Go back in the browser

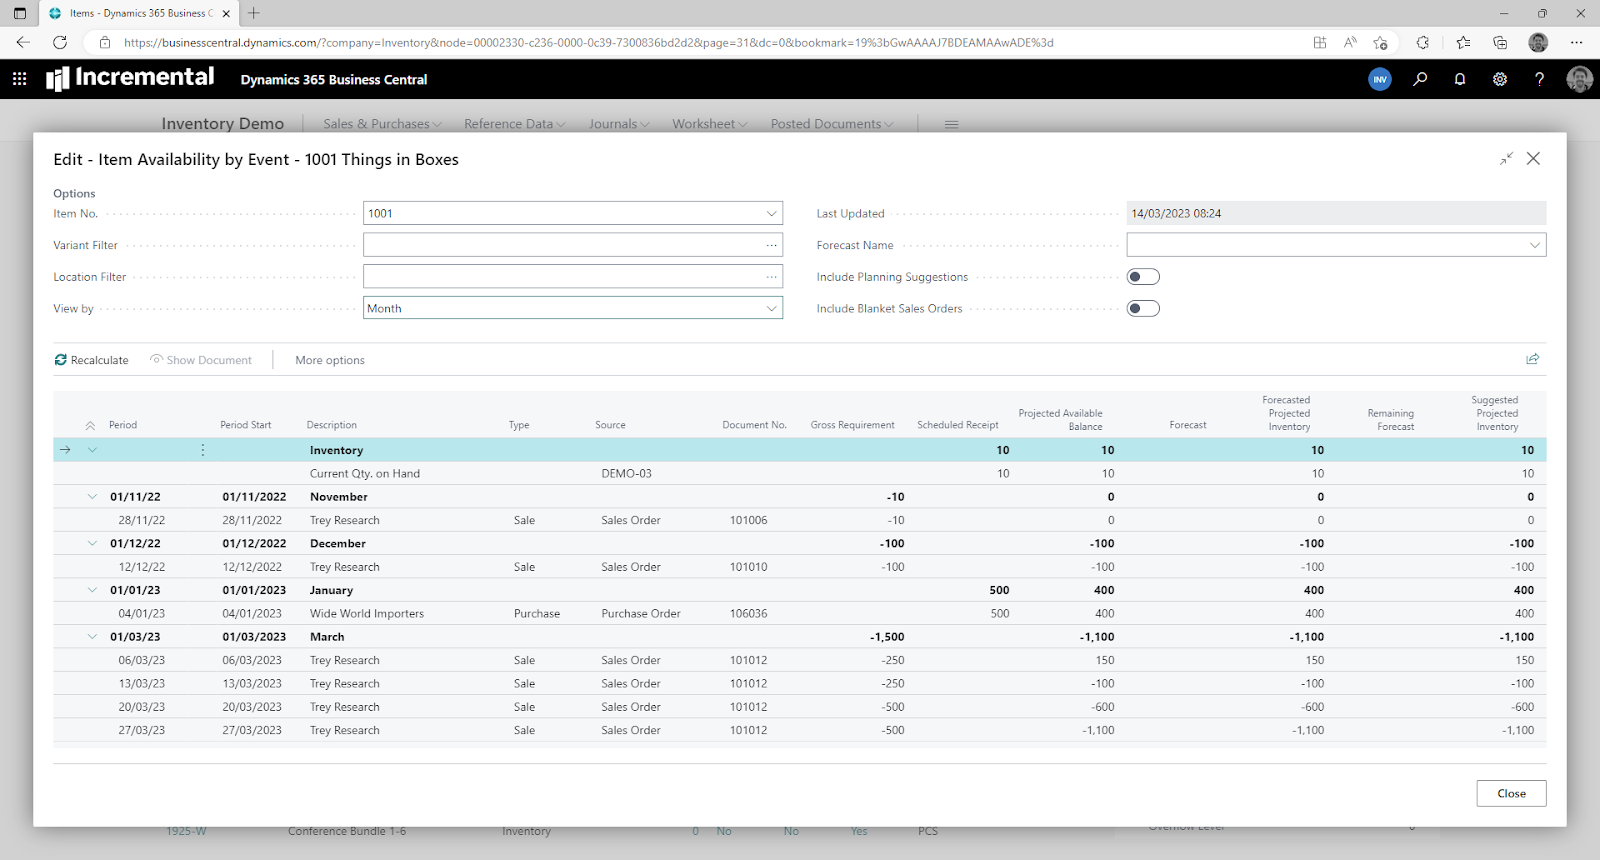coord(23,42)
